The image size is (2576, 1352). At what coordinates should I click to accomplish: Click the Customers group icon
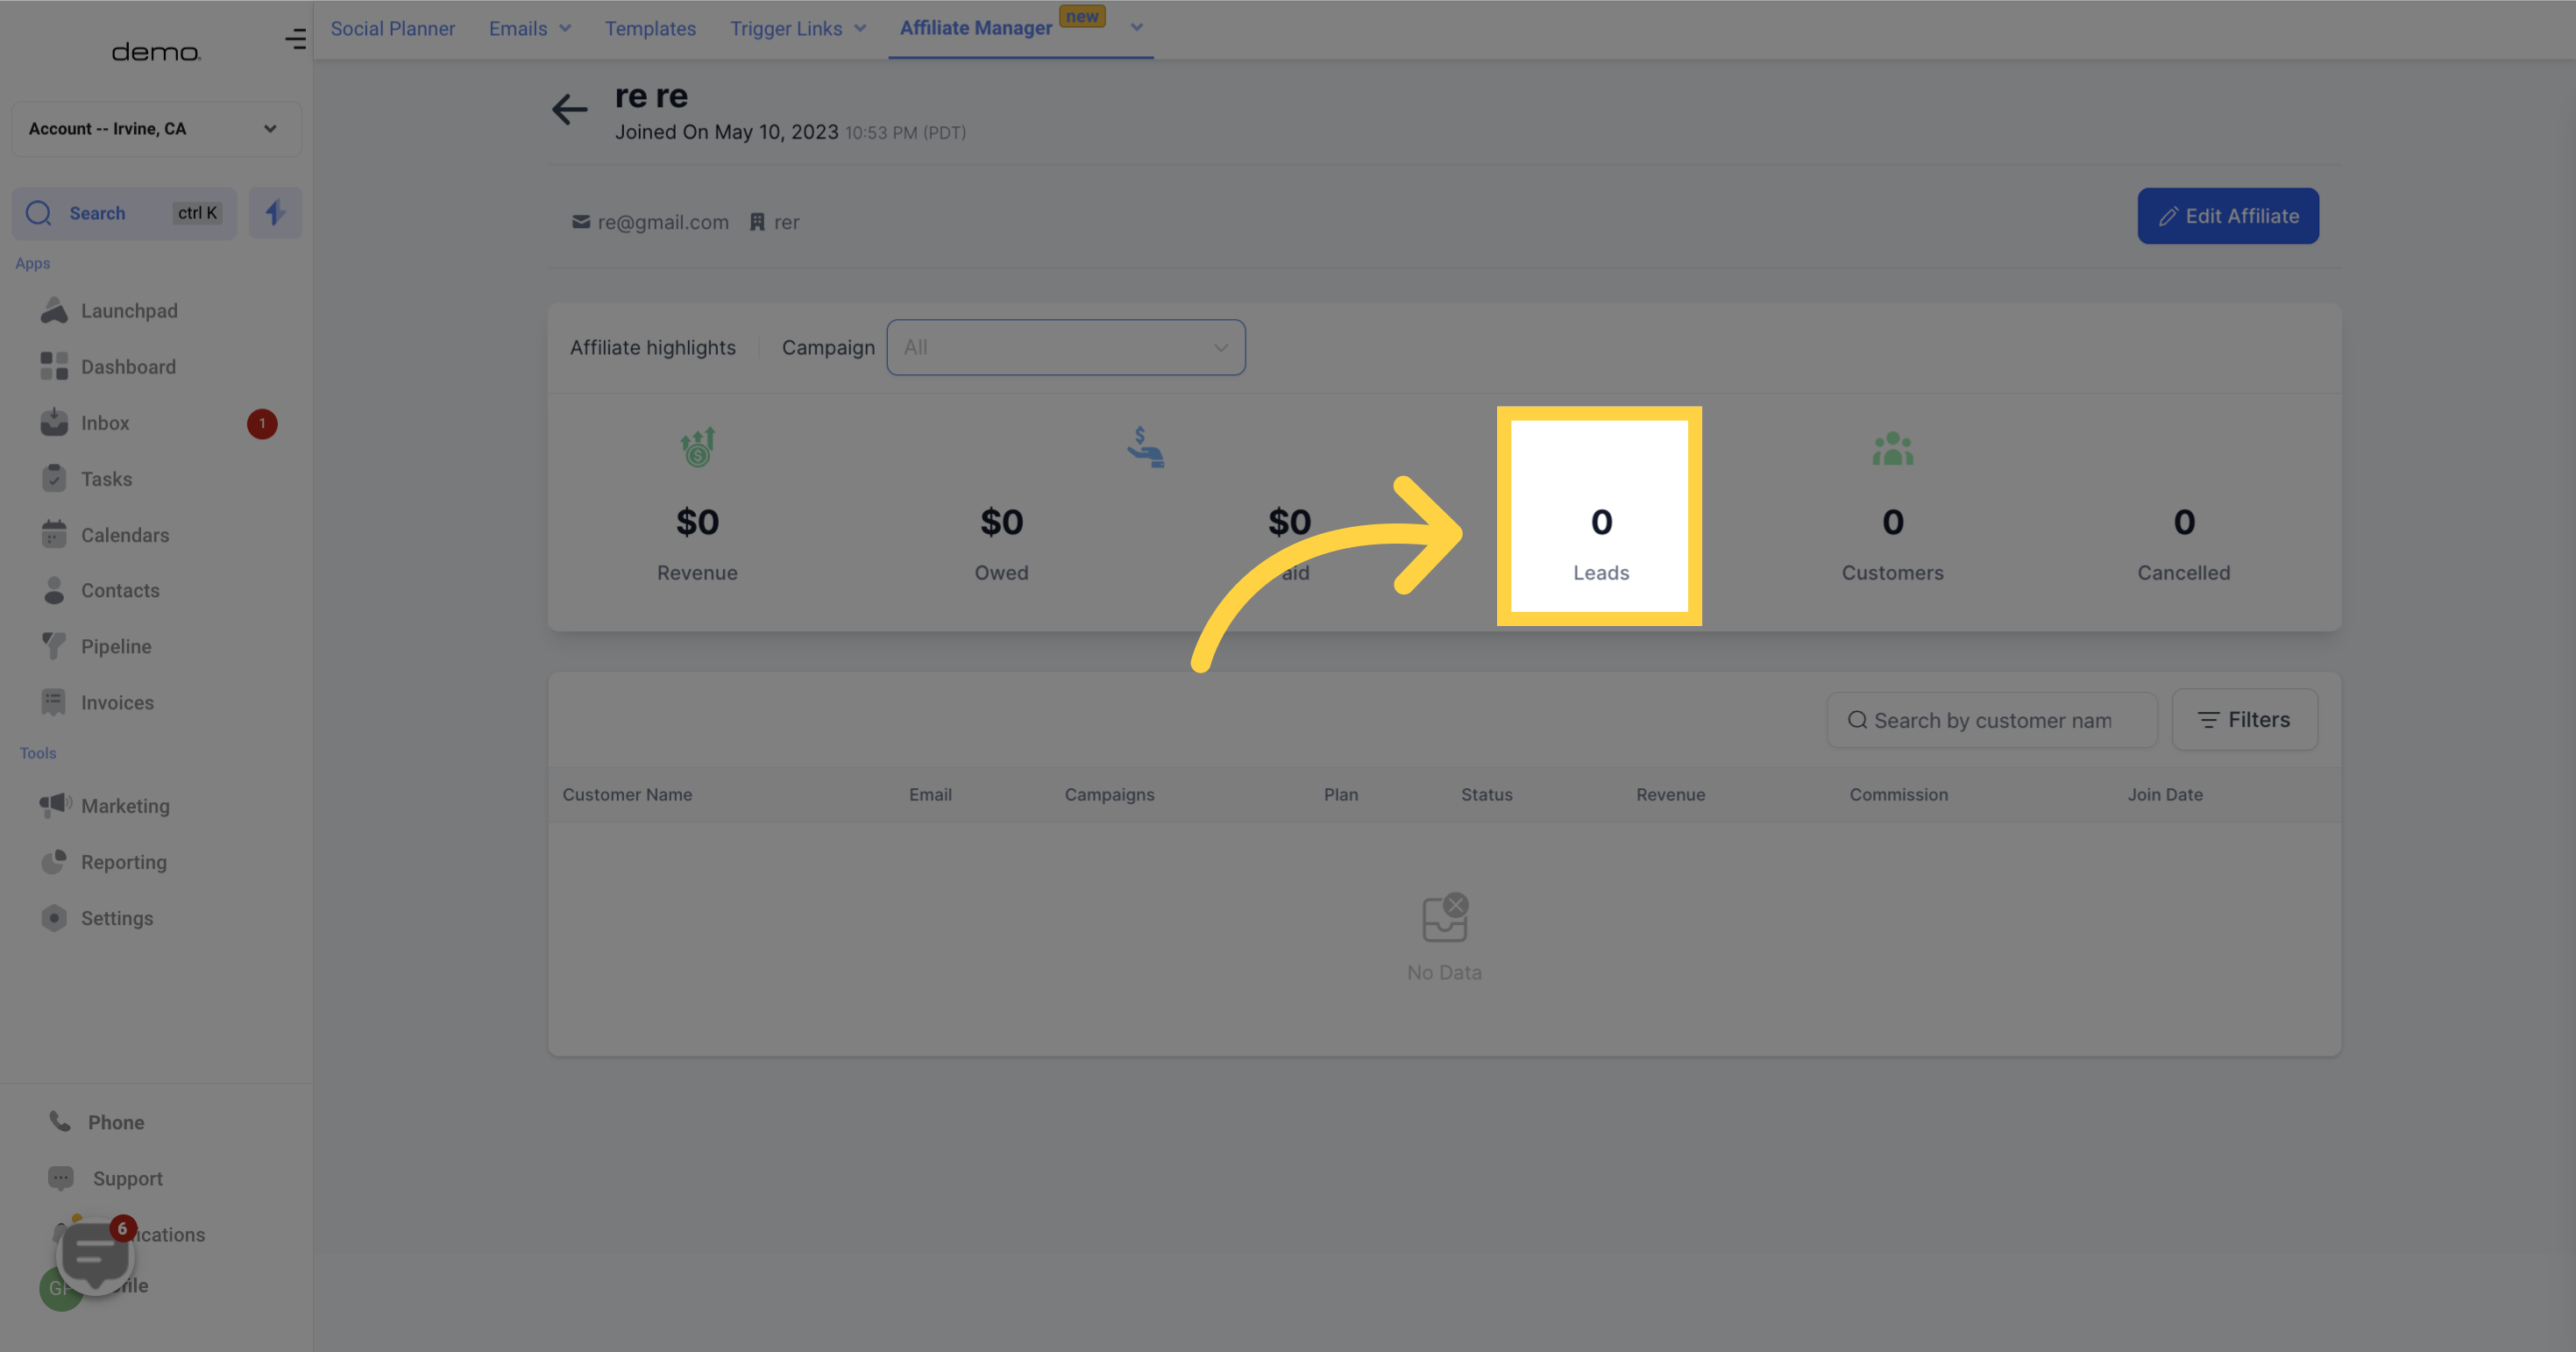(x=1893, y=448)
